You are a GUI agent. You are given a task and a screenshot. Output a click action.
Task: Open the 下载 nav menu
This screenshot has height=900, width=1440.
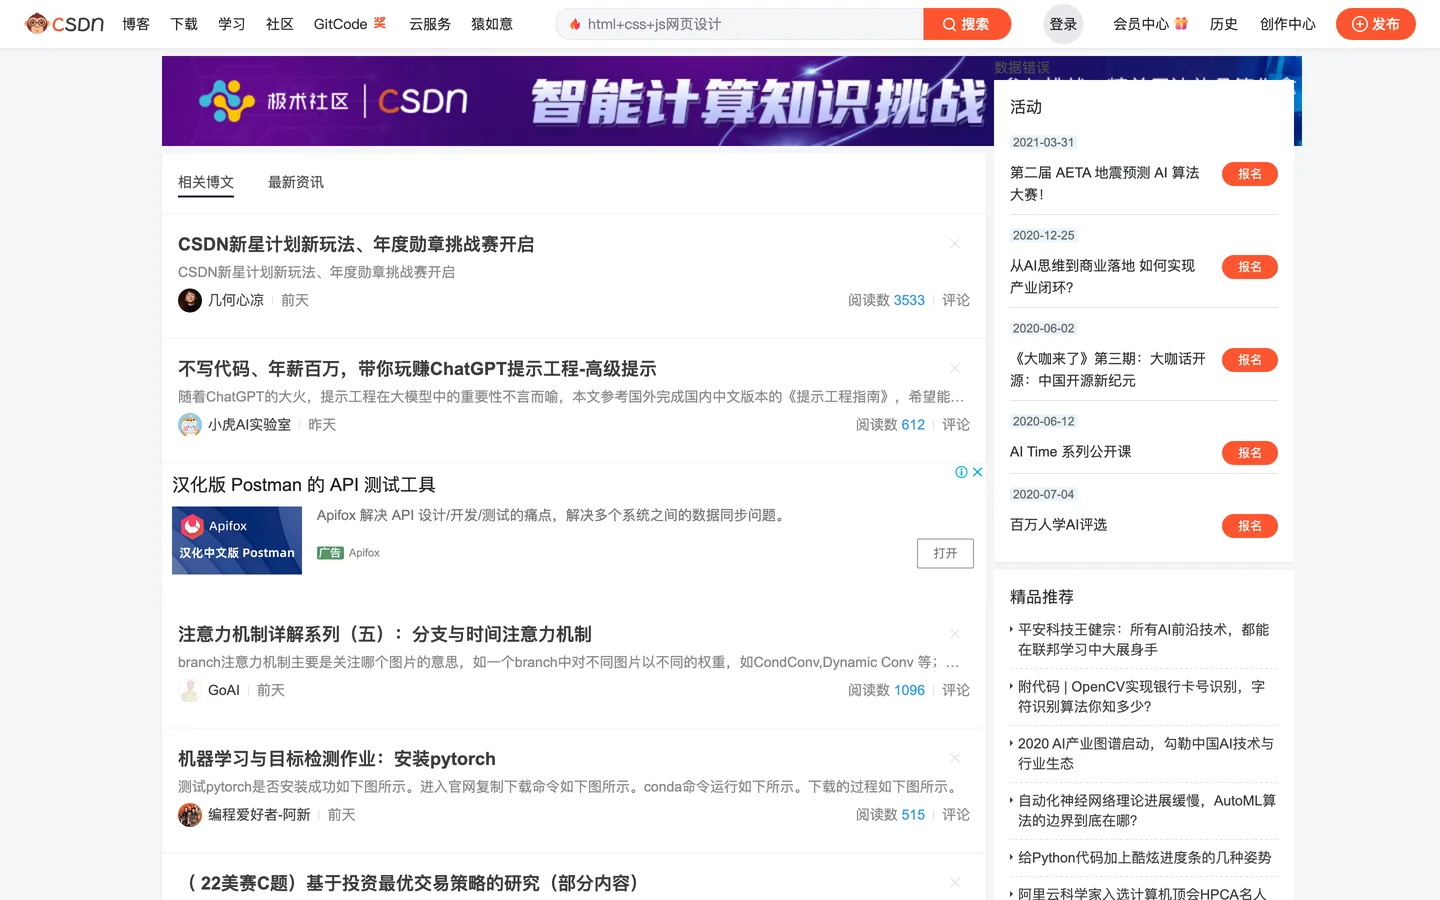click(184, 24)
